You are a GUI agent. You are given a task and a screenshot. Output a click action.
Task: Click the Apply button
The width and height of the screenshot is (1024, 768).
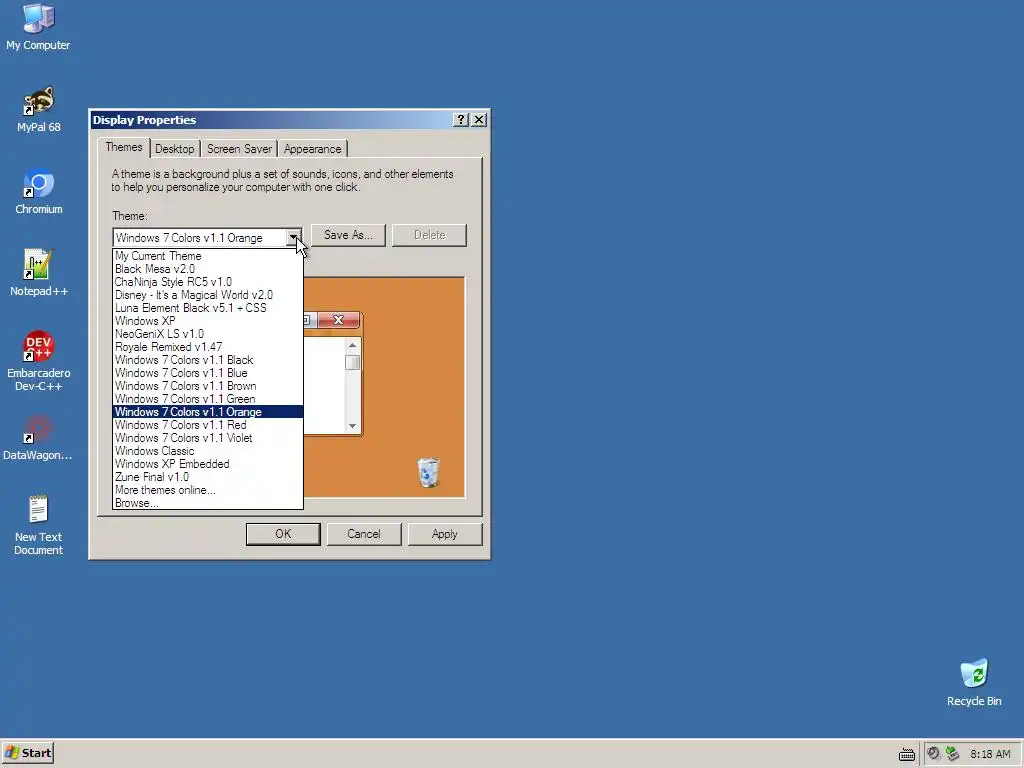click(445, 534)
